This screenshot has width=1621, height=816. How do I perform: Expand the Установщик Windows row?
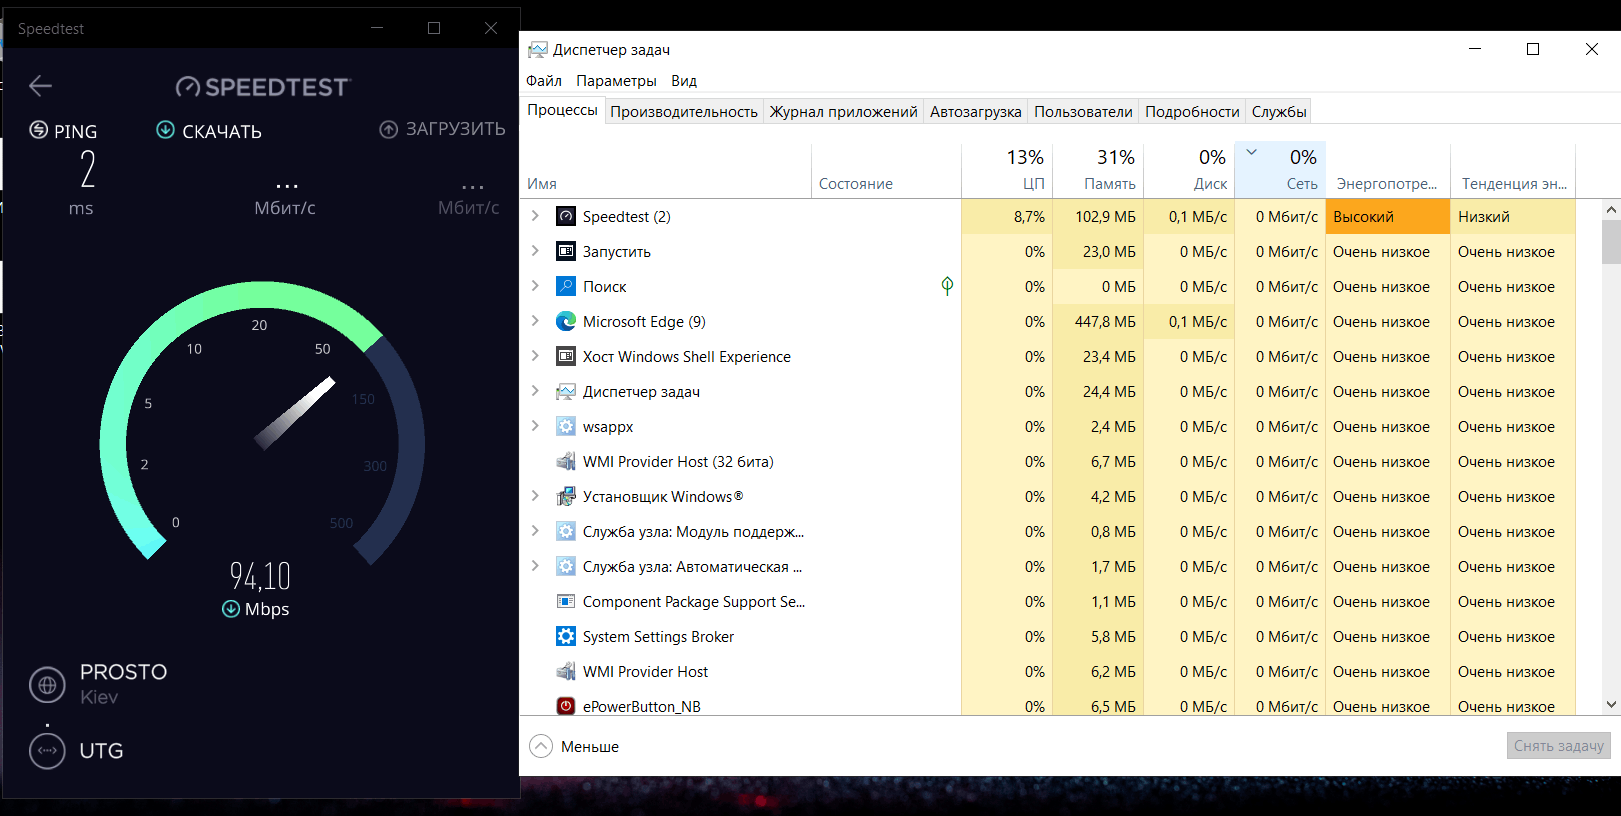(535, 496)
